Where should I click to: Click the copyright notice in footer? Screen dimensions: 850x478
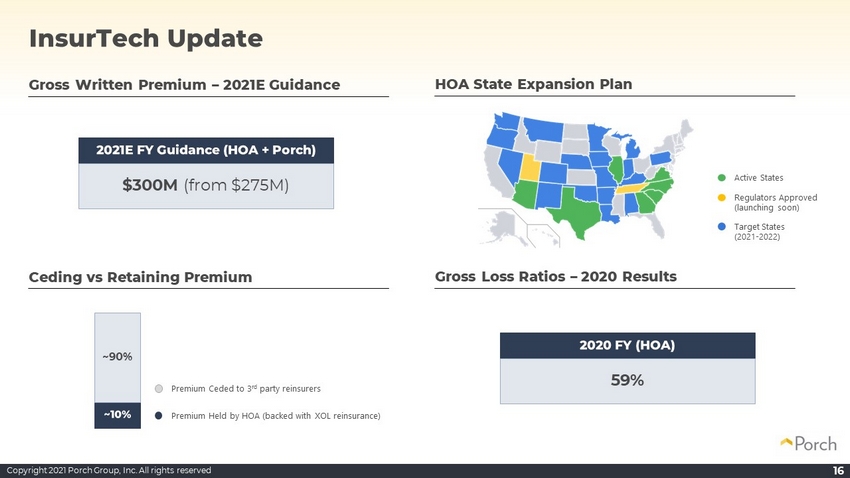(109, 470)
